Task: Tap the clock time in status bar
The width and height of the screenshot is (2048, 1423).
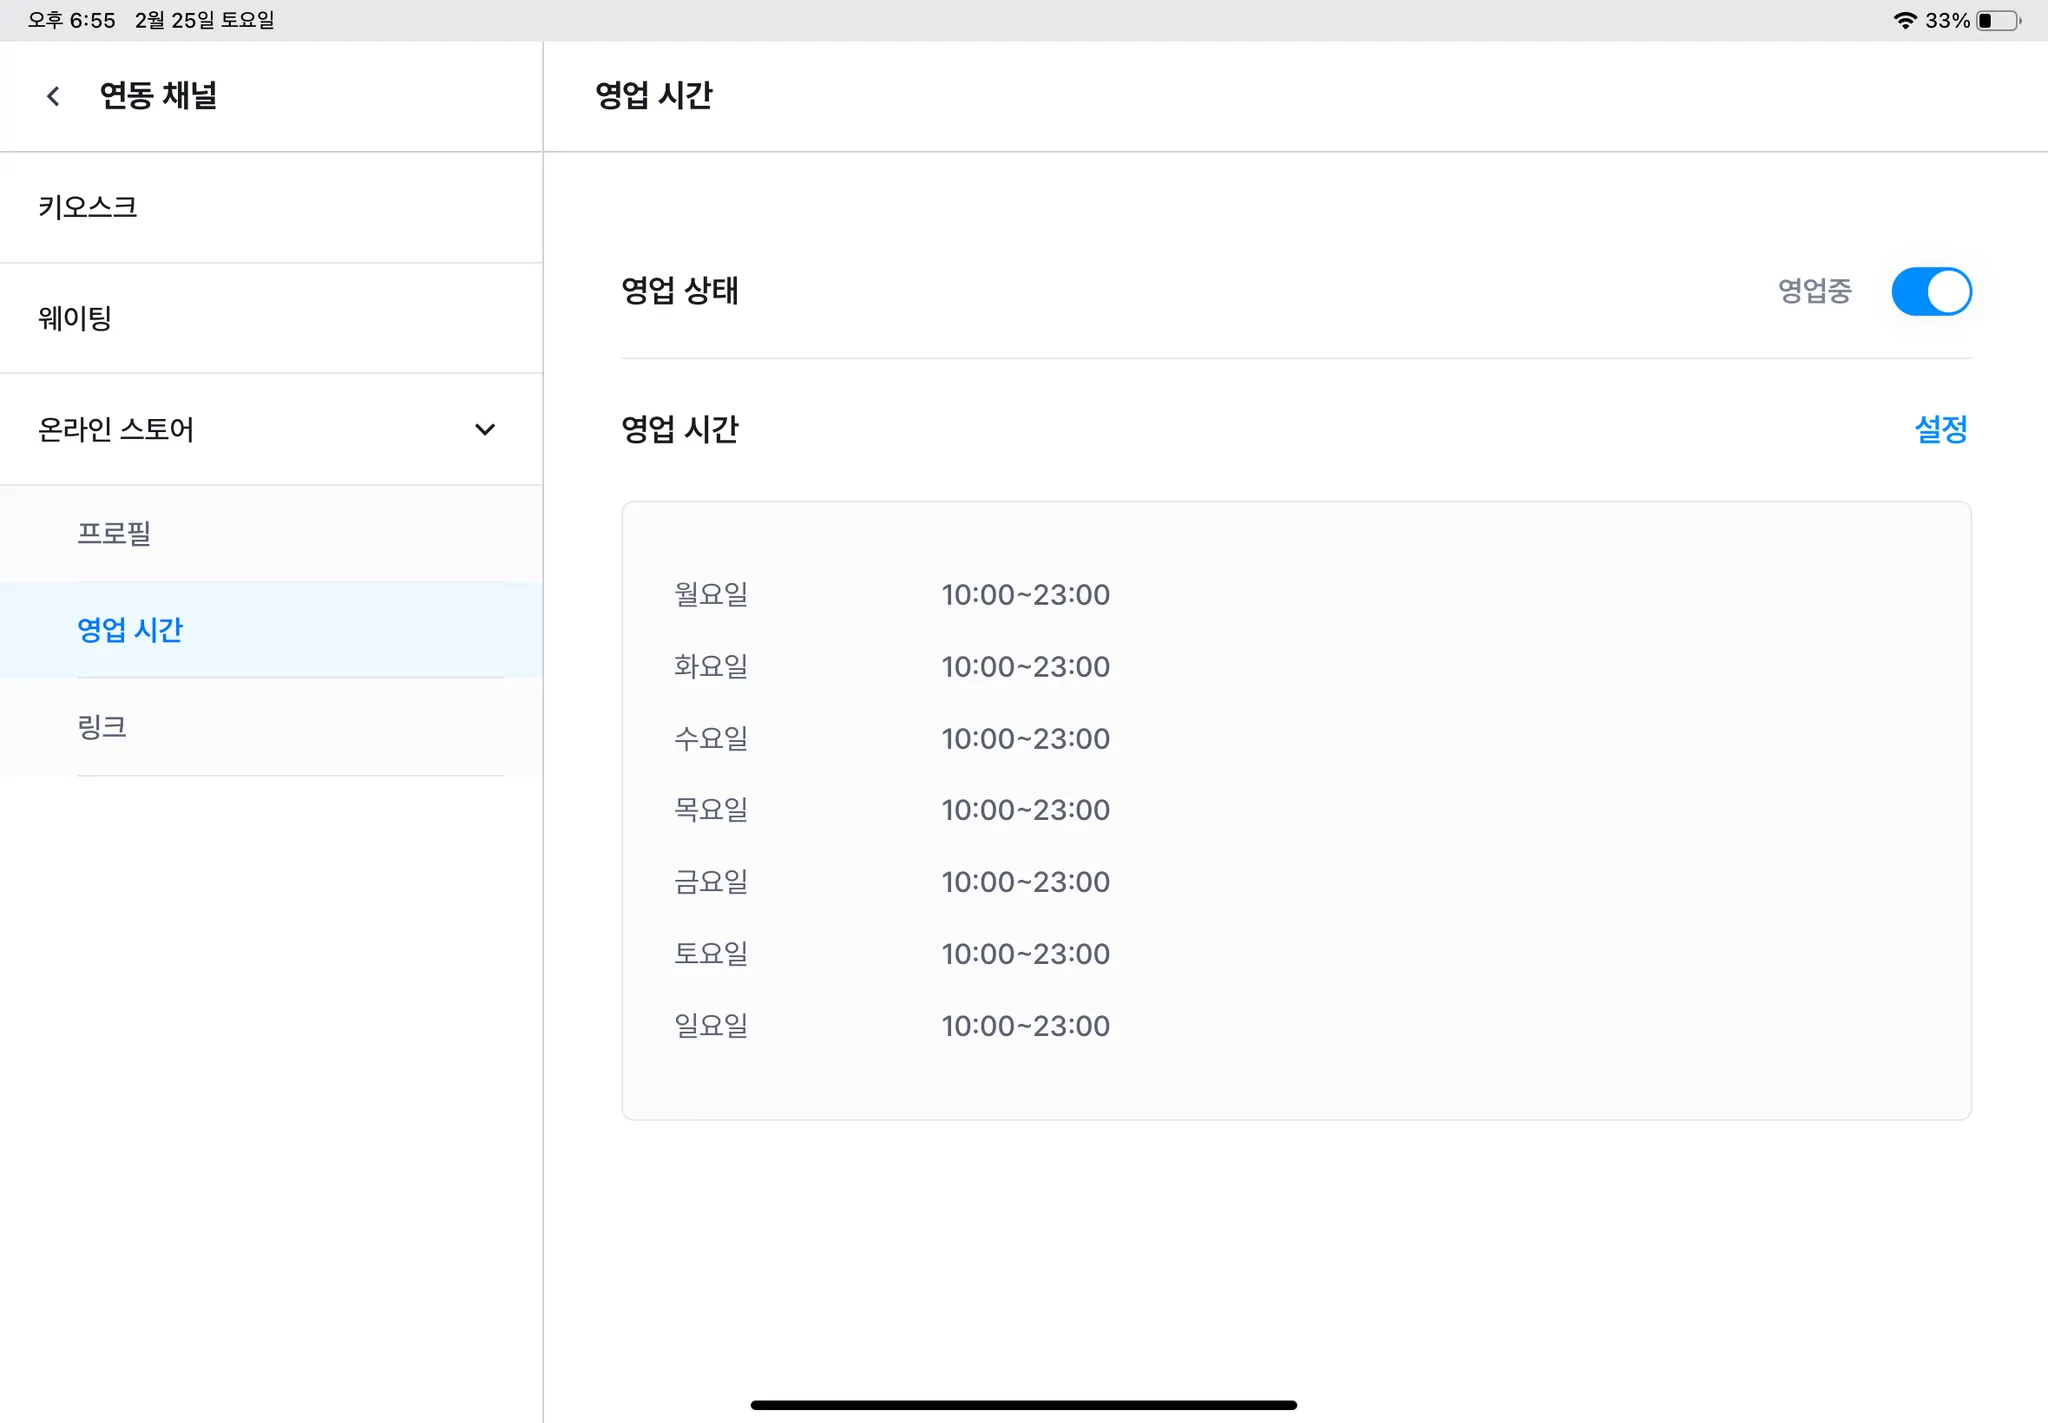Action: [72, 20]
